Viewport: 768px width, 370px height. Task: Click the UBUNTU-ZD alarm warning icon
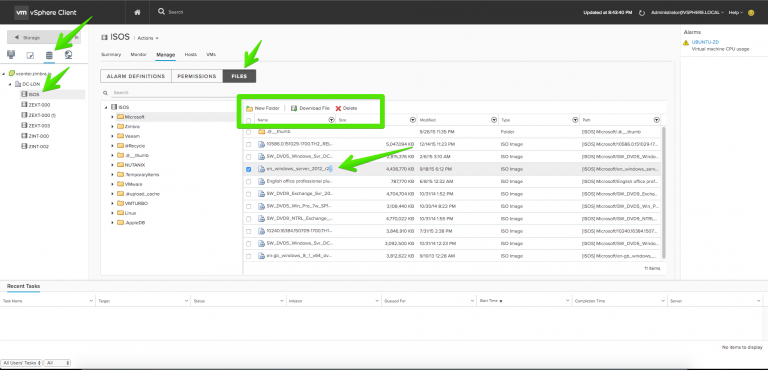(686, 43)
